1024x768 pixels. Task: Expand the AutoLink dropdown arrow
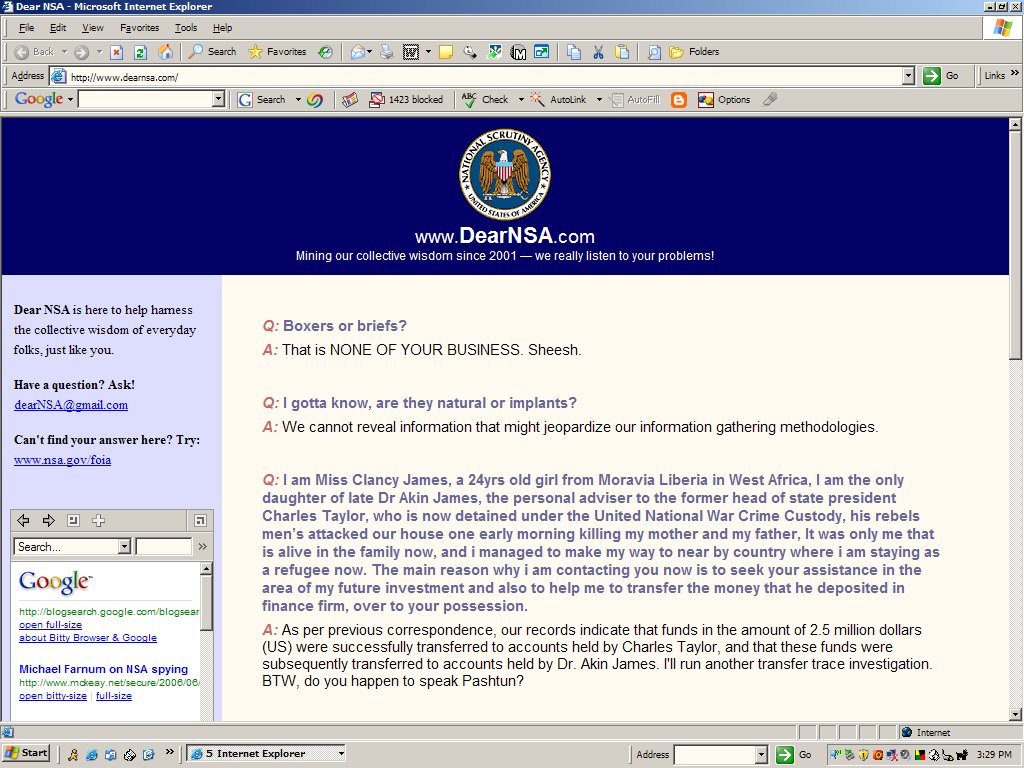[599, 99]
